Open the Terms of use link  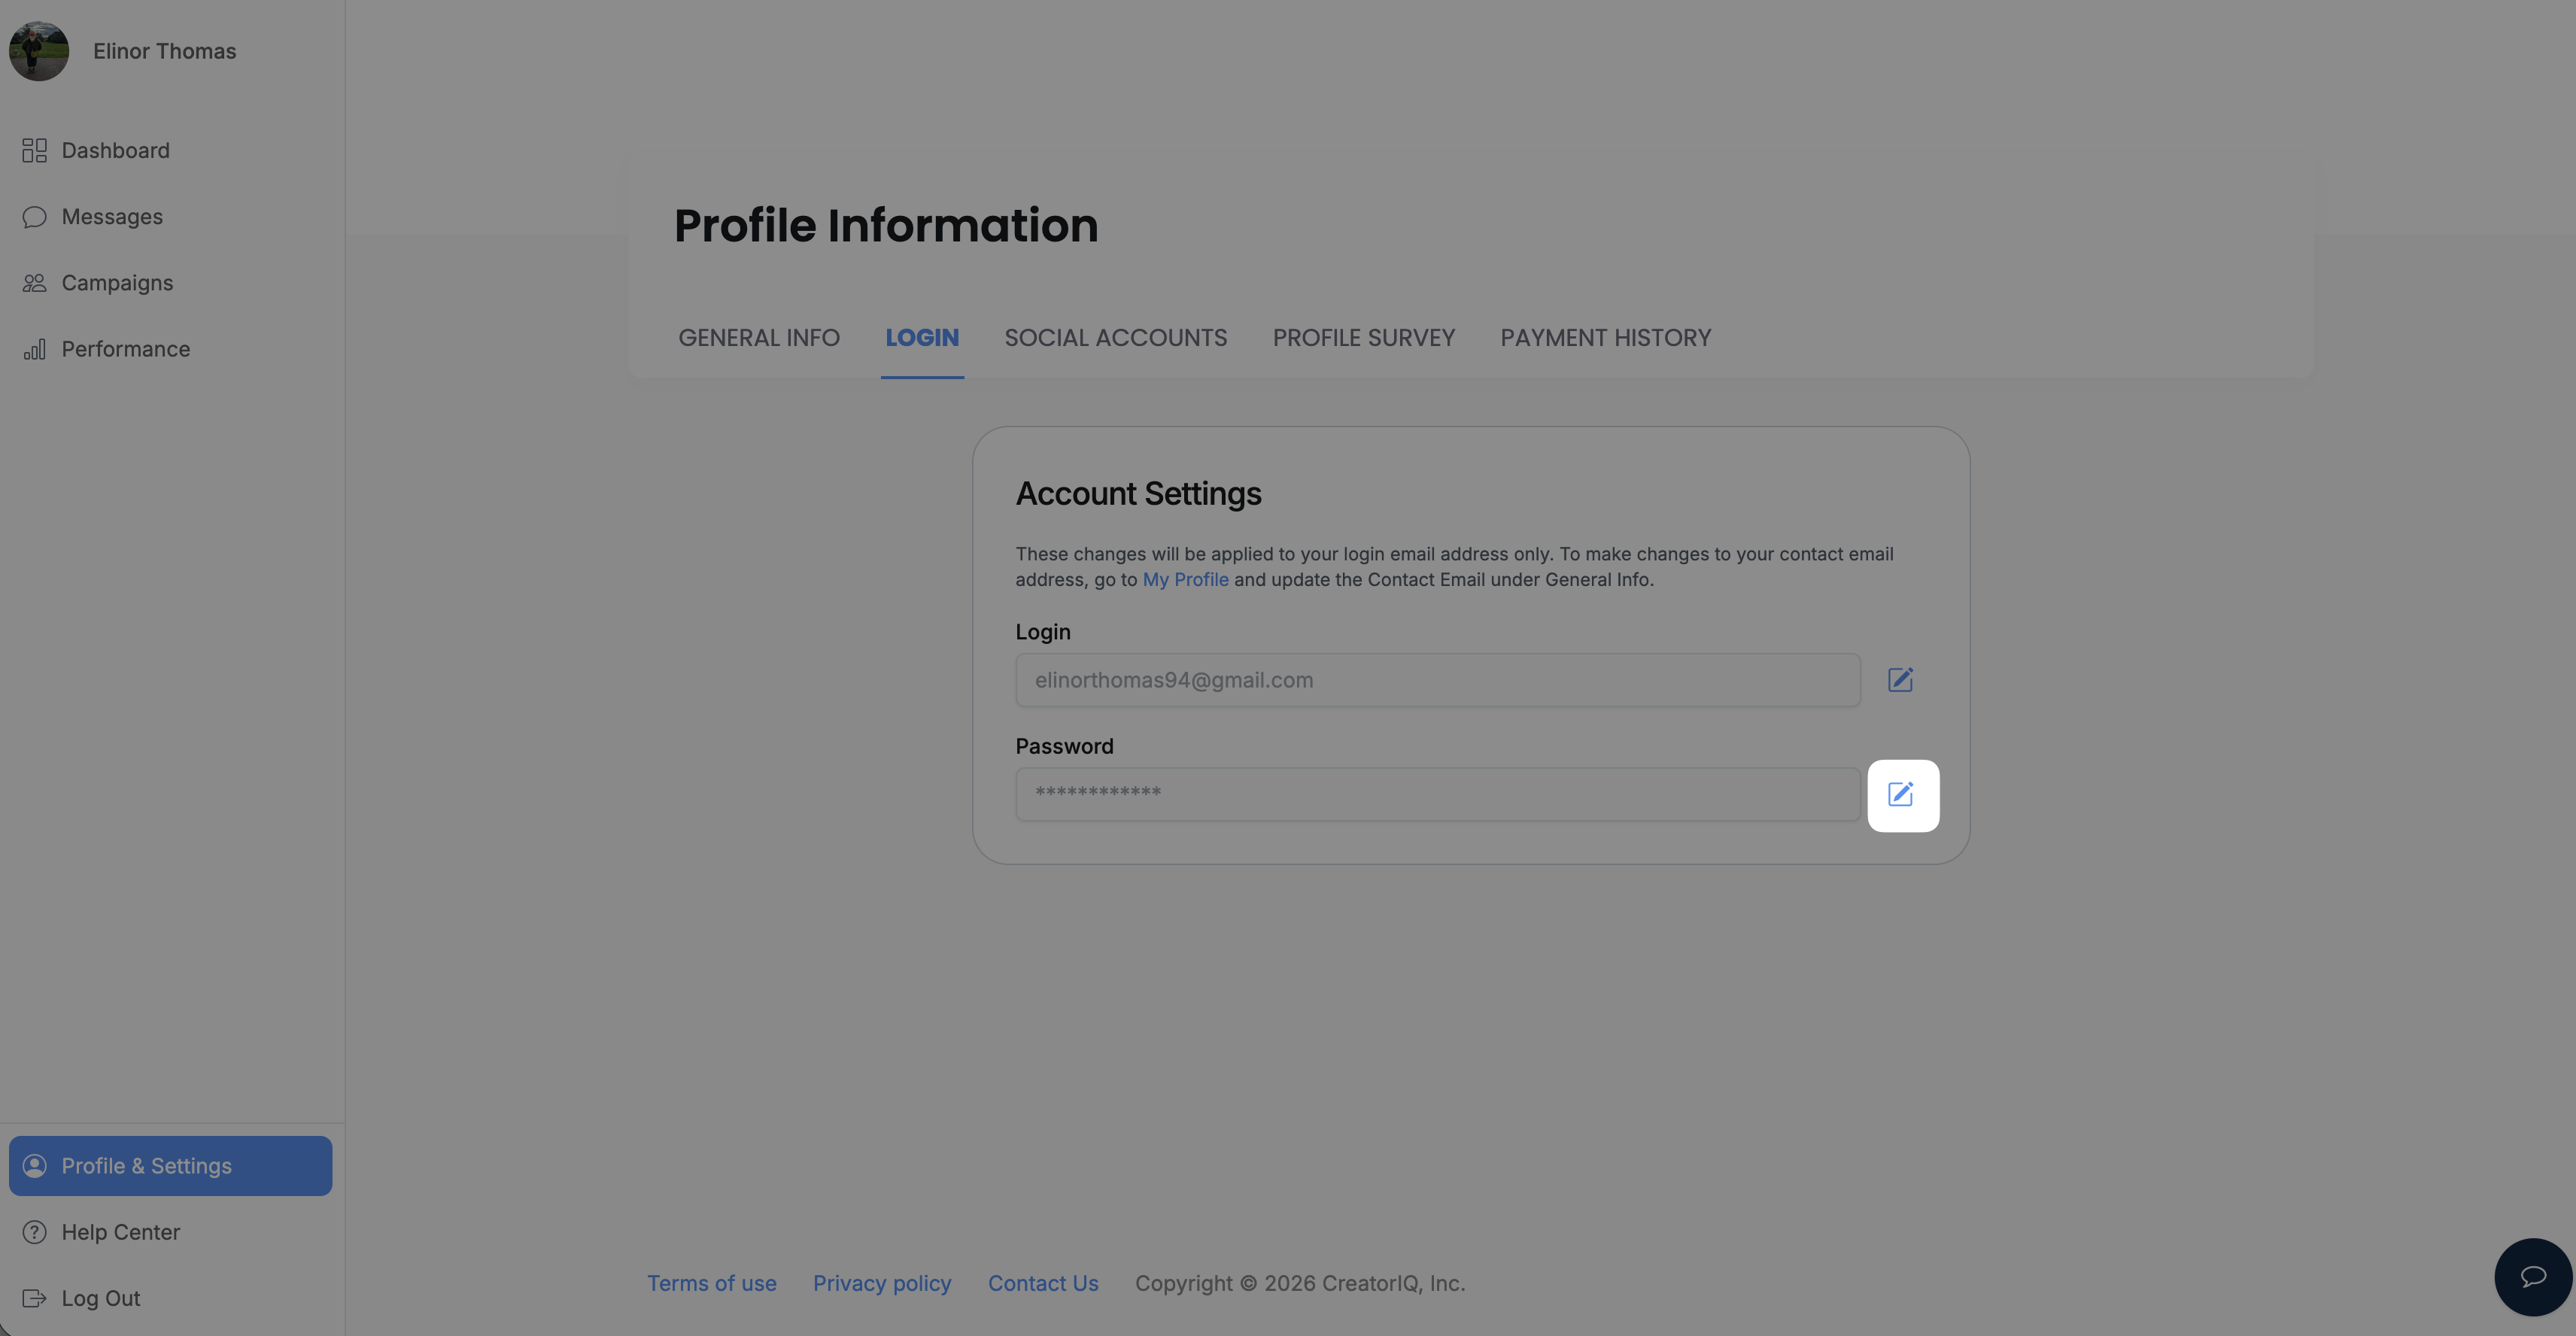coord(711,1283)
